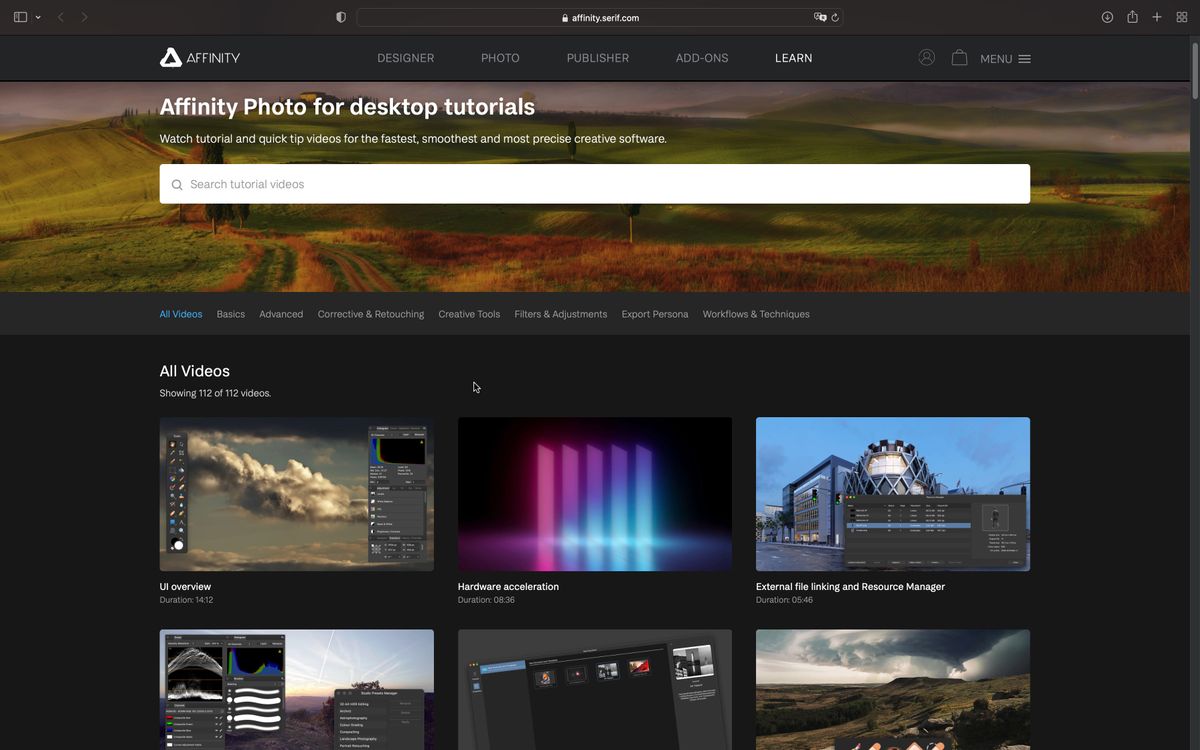This screenshot has height=750, width=1200.
Task: Show tab overview with the grid icon
Action: tap(1181, 16)
